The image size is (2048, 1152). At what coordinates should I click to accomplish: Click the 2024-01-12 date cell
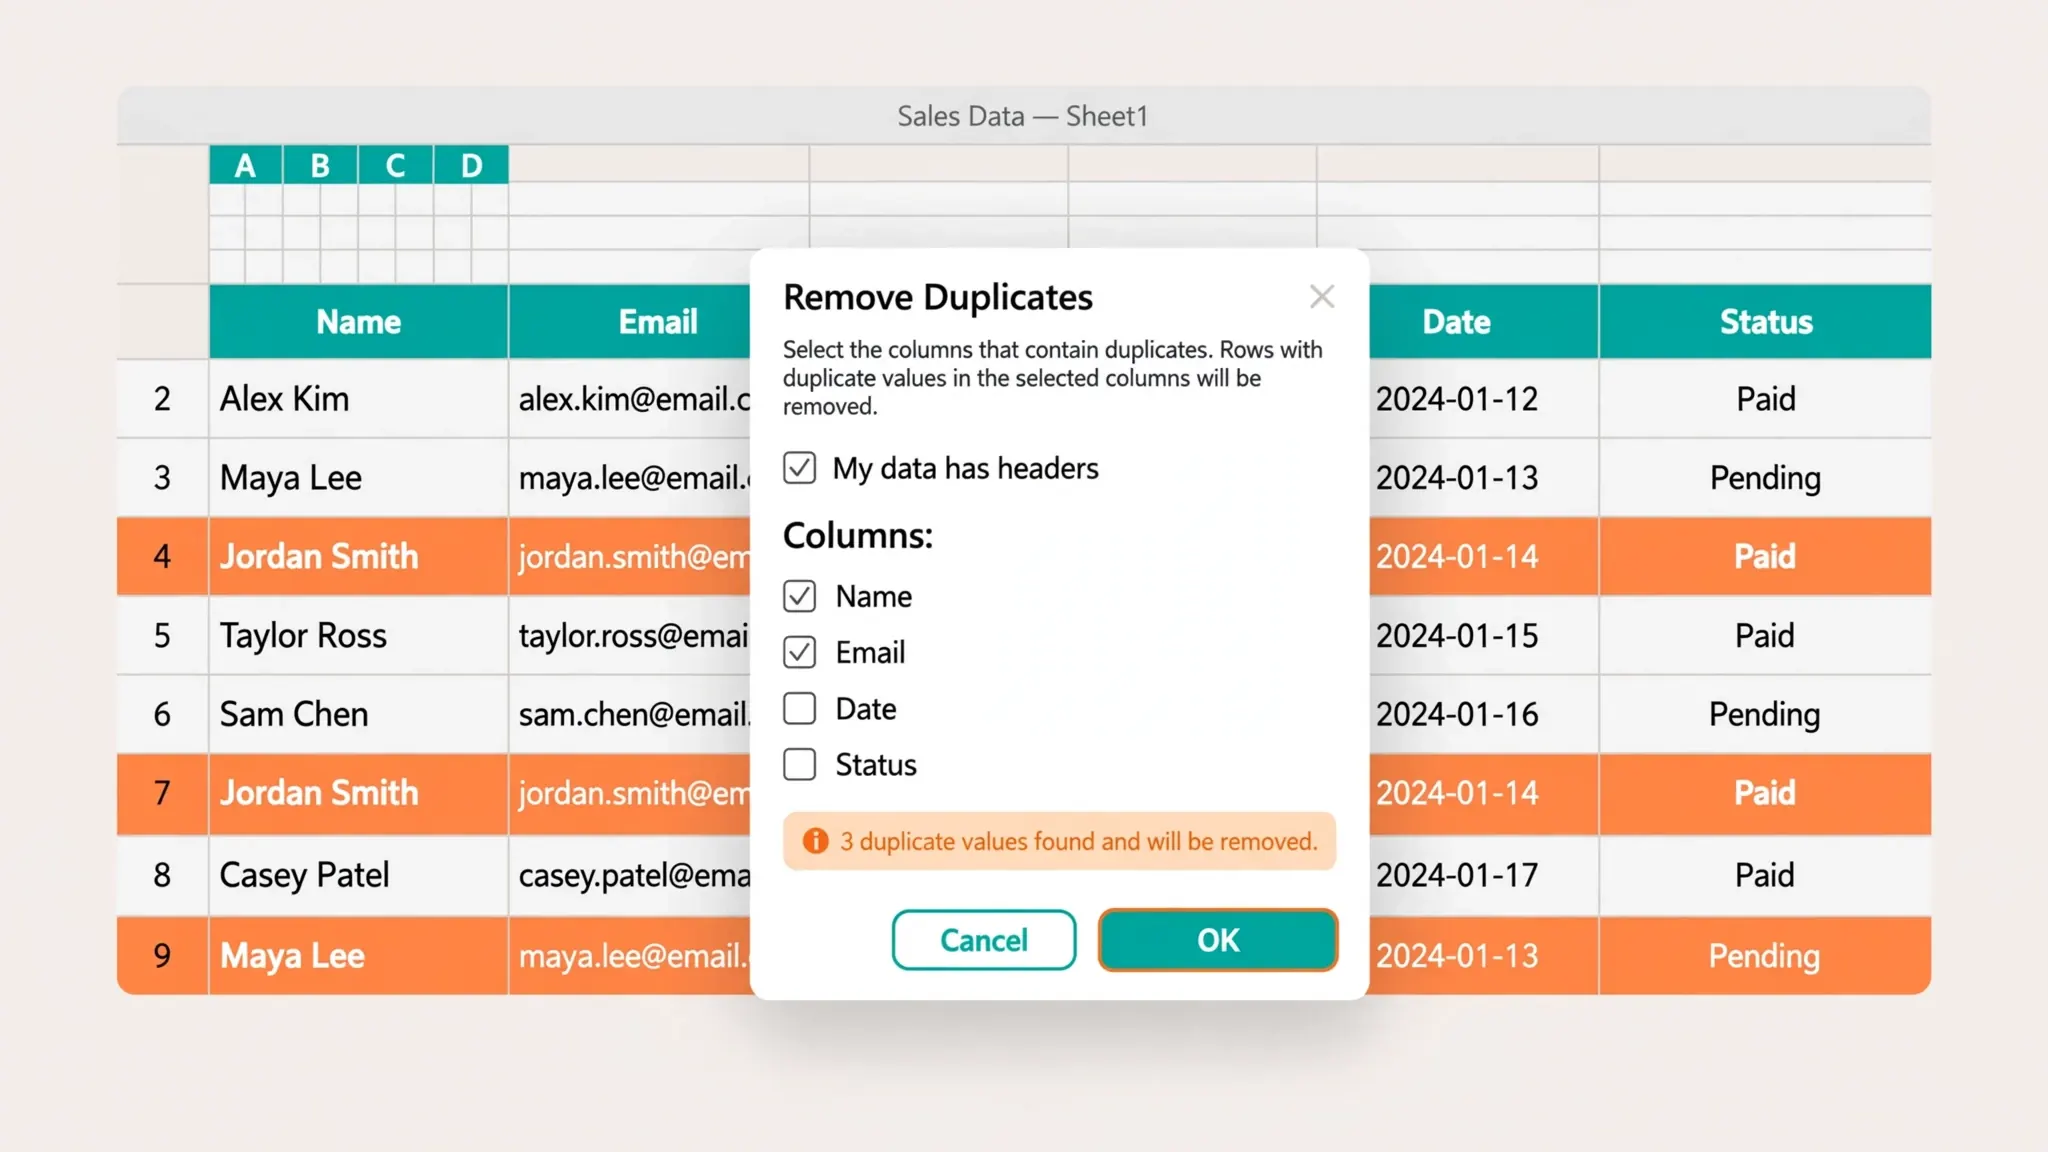pyautogui.click(x=1484, y=399)
